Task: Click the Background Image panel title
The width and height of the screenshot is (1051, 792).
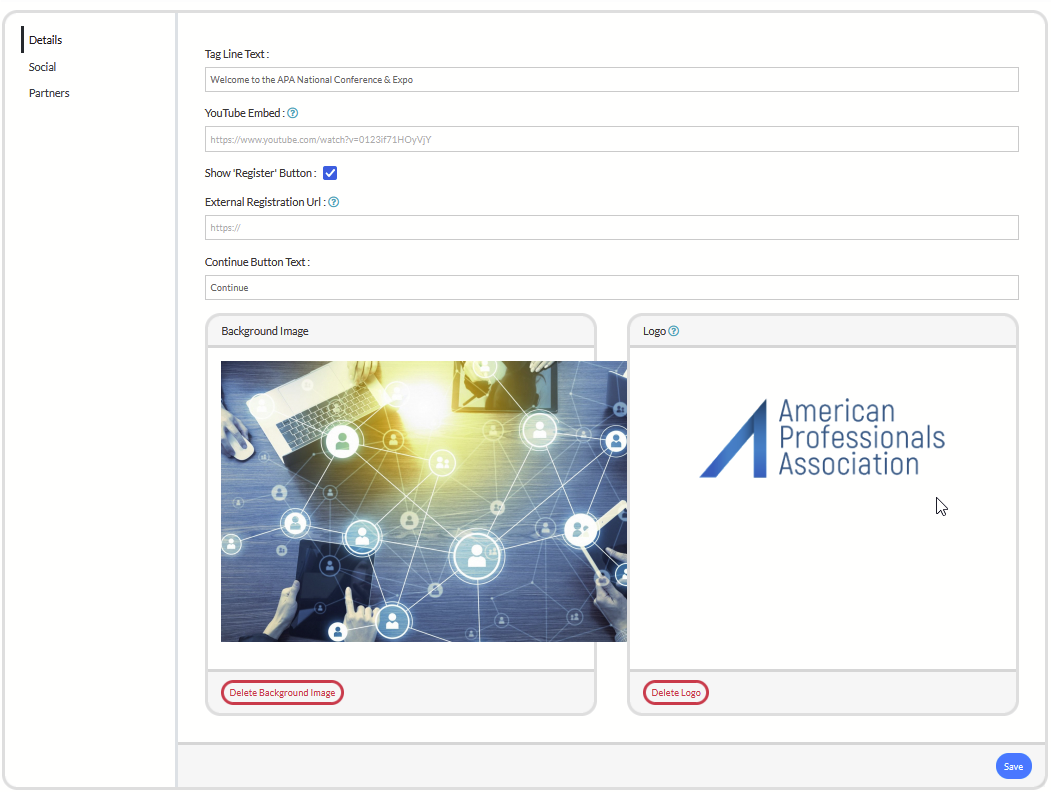Action: (x=265, y=331)
